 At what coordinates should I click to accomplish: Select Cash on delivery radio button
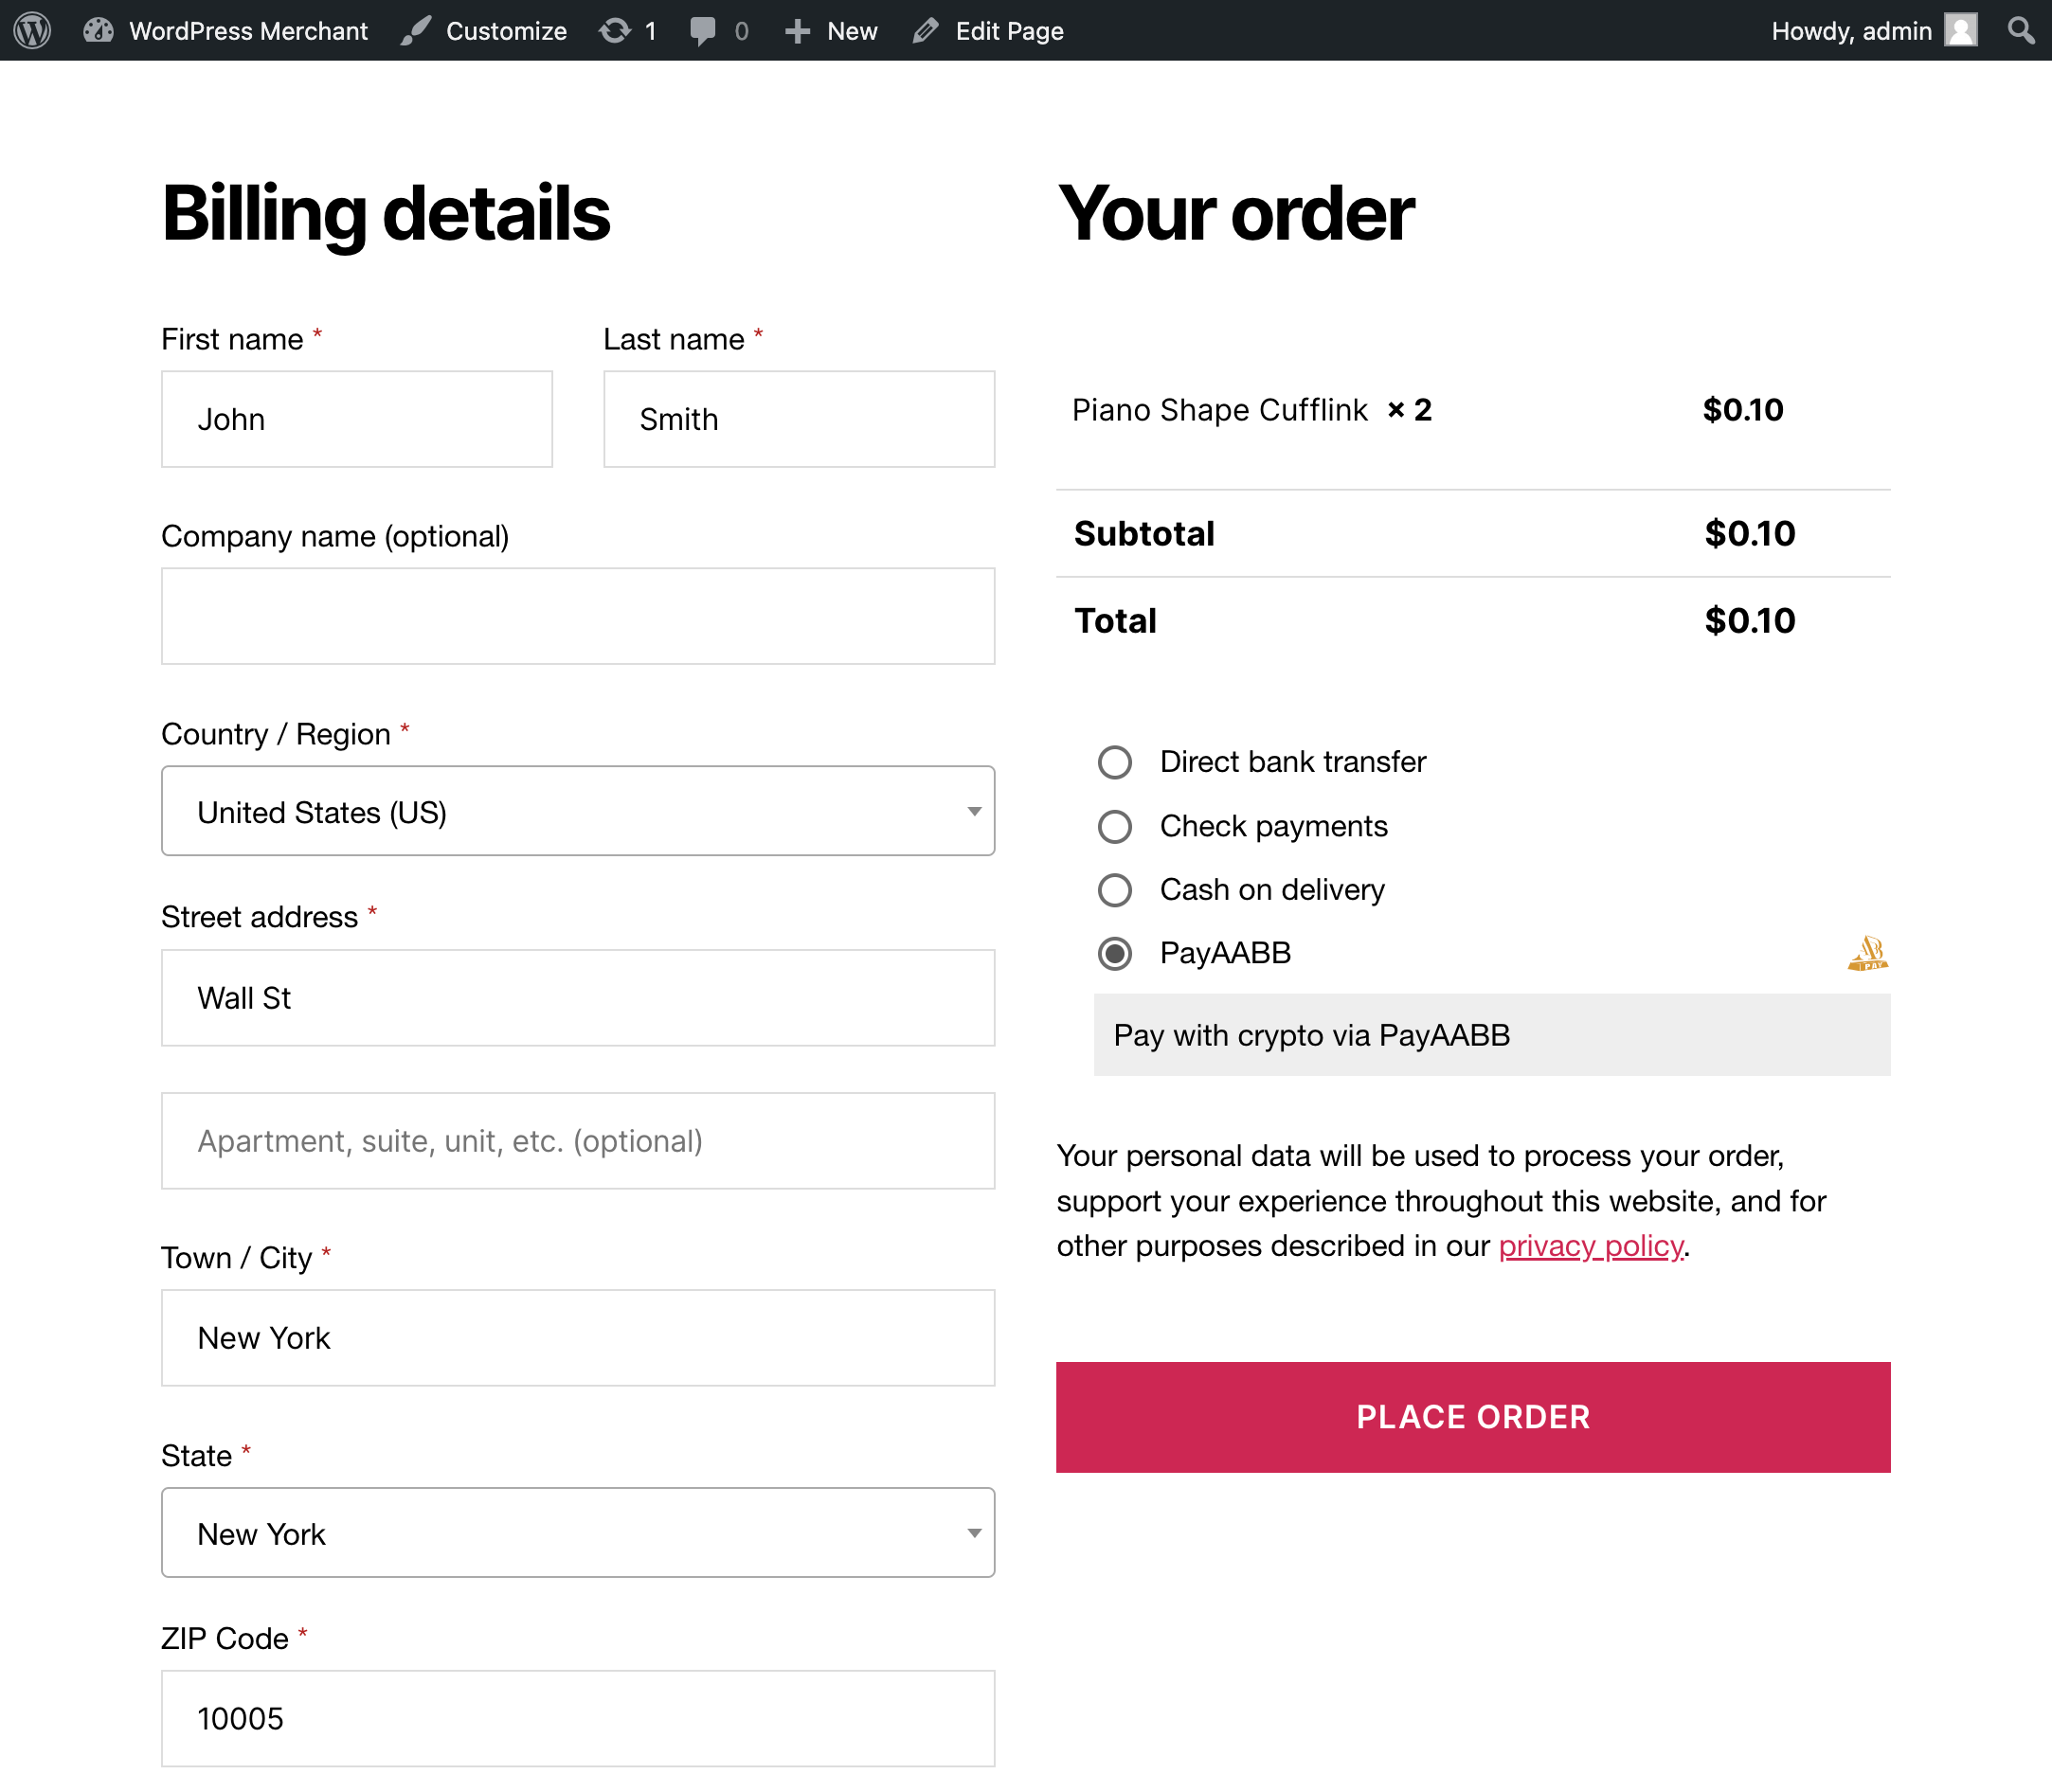(1115, 890)
